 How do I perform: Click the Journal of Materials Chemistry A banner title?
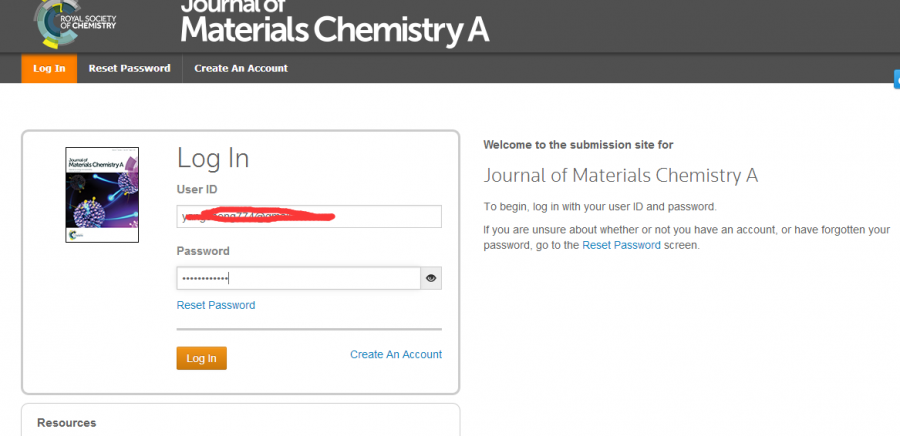[x=334, y=24]
